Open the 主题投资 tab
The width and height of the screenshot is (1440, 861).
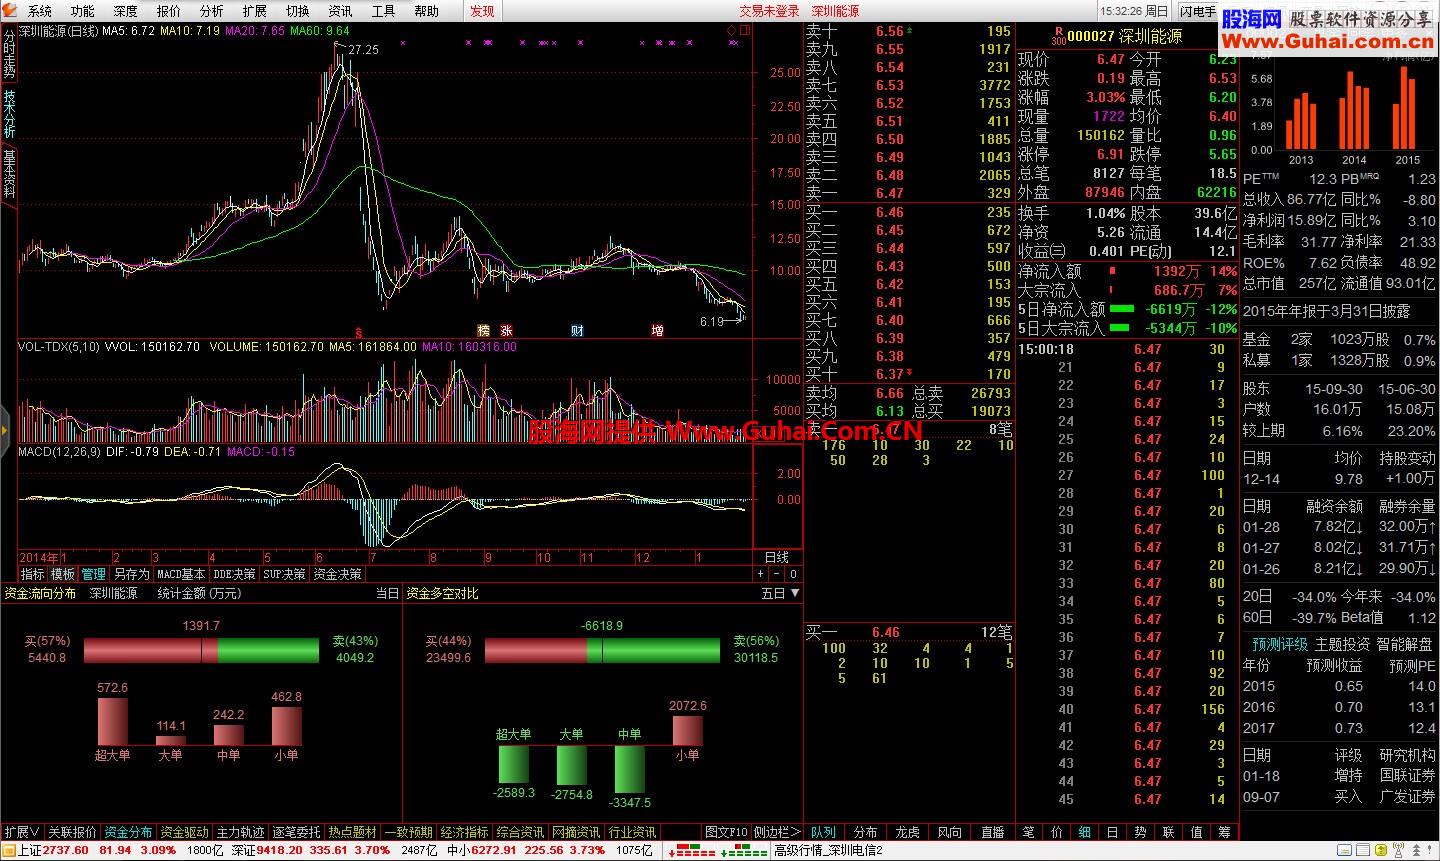coord(1343,644)
